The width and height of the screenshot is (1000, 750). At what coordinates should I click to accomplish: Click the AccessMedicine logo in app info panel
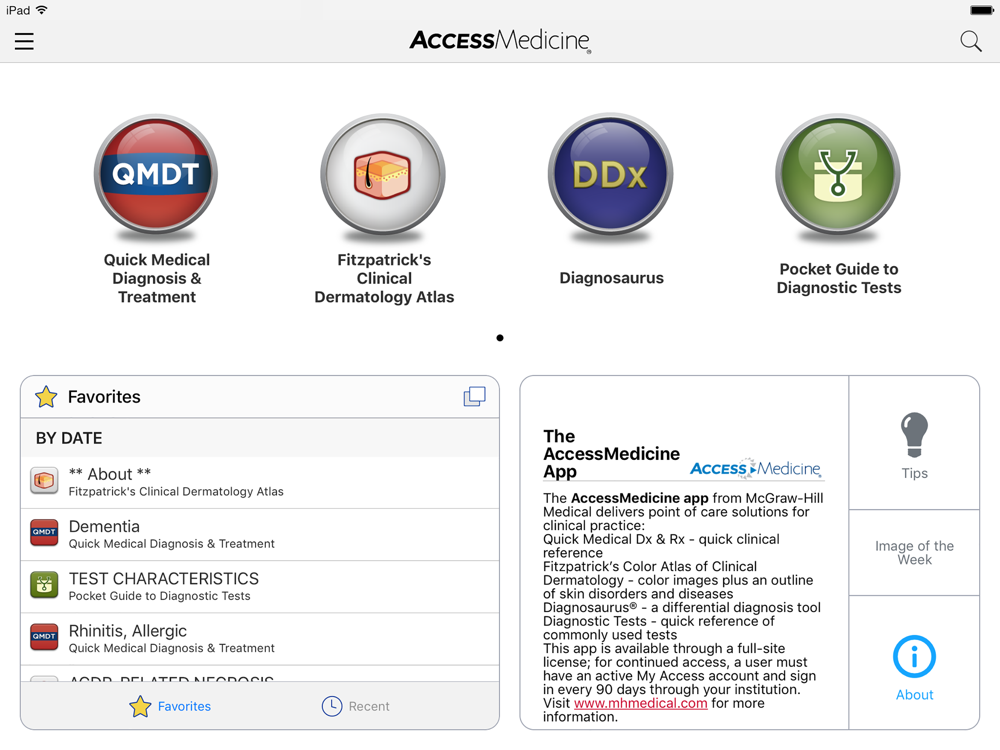756,468
